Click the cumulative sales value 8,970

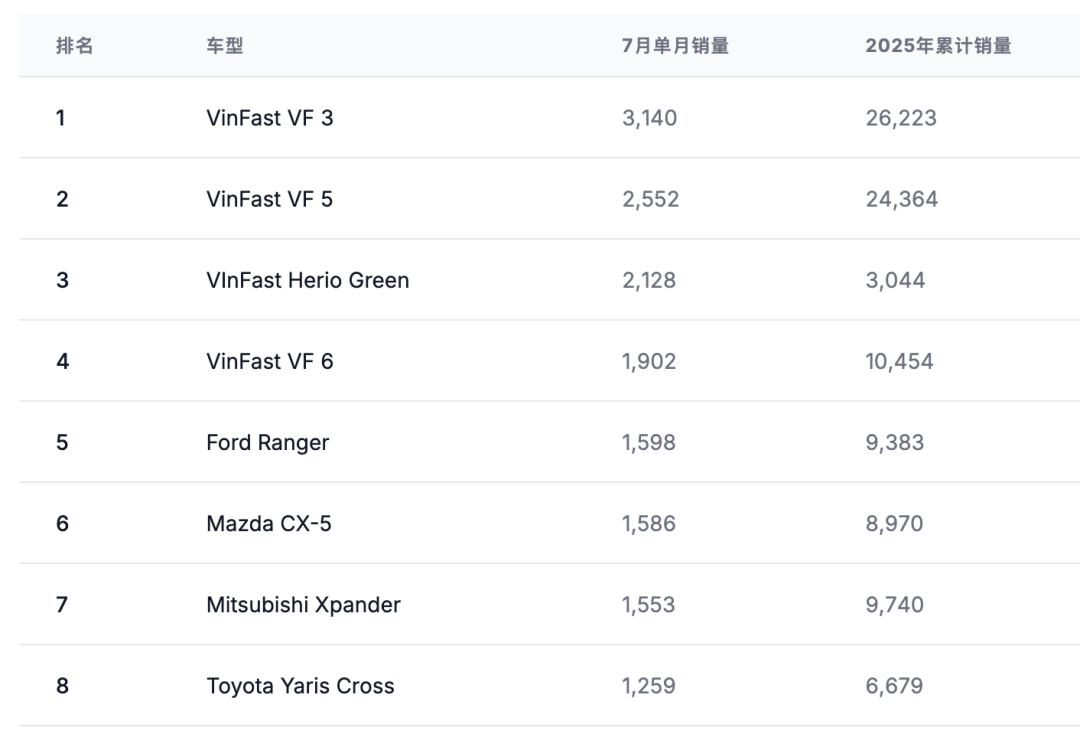click(895, 523)
